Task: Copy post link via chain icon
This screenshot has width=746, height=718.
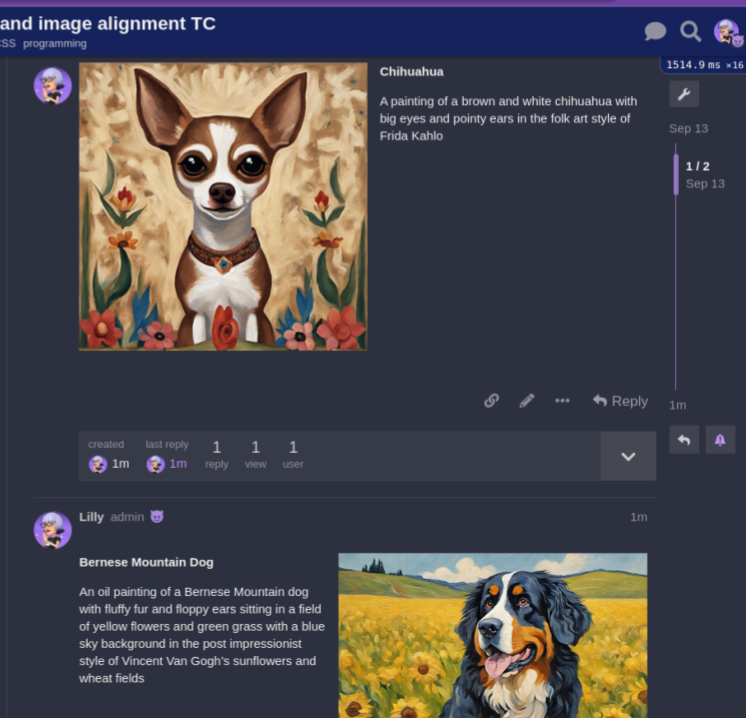Action: (x=491, y=401)
